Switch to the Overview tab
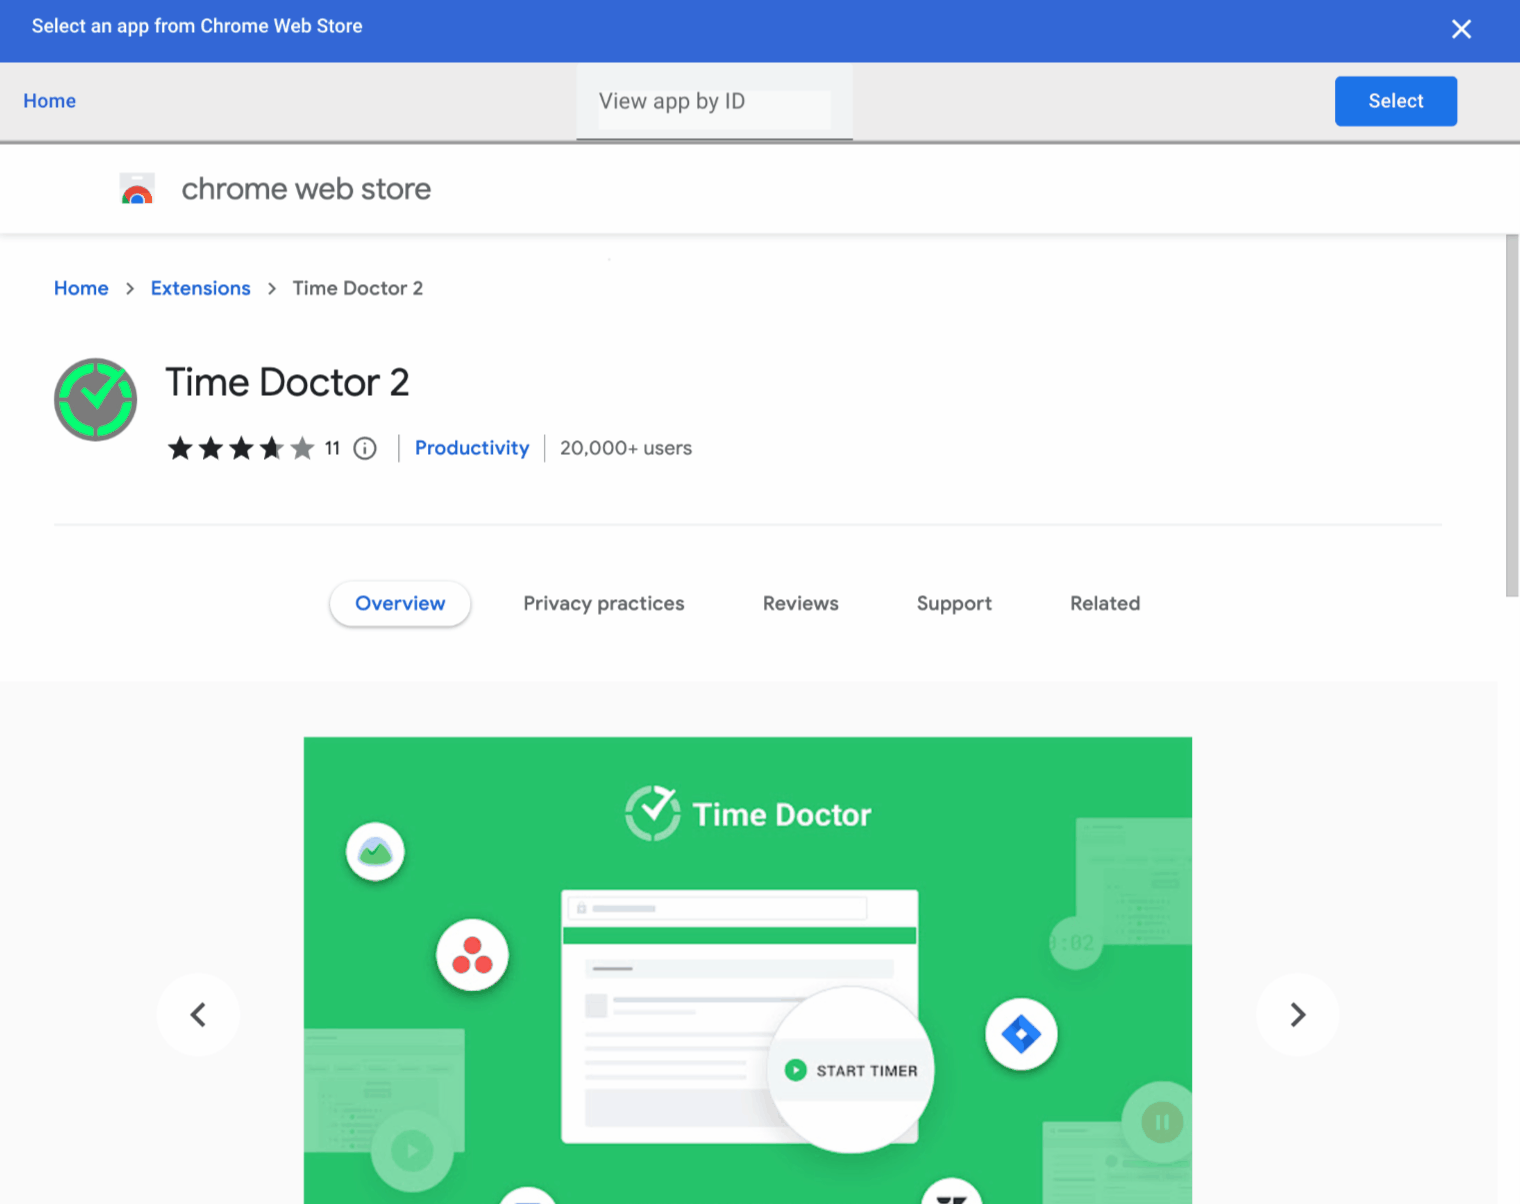Viewport: 1520px width, 1204px height. (x=400, y=603)
